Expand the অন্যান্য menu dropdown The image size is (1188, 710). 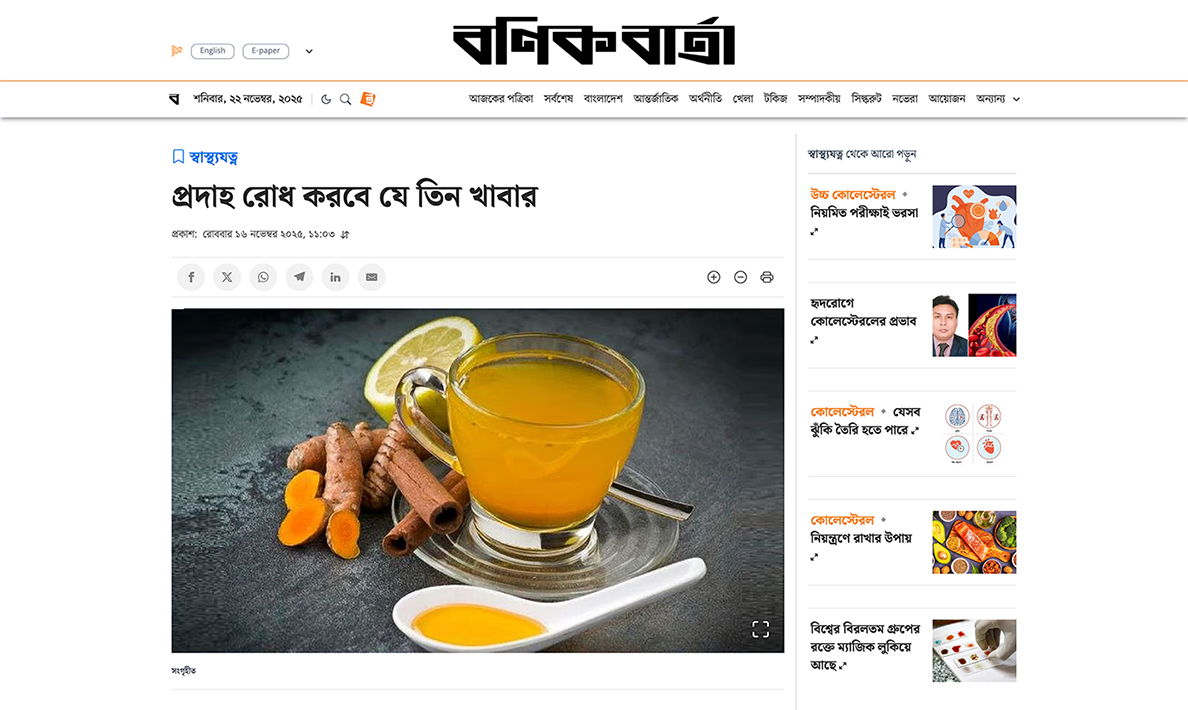pos(998,99)
